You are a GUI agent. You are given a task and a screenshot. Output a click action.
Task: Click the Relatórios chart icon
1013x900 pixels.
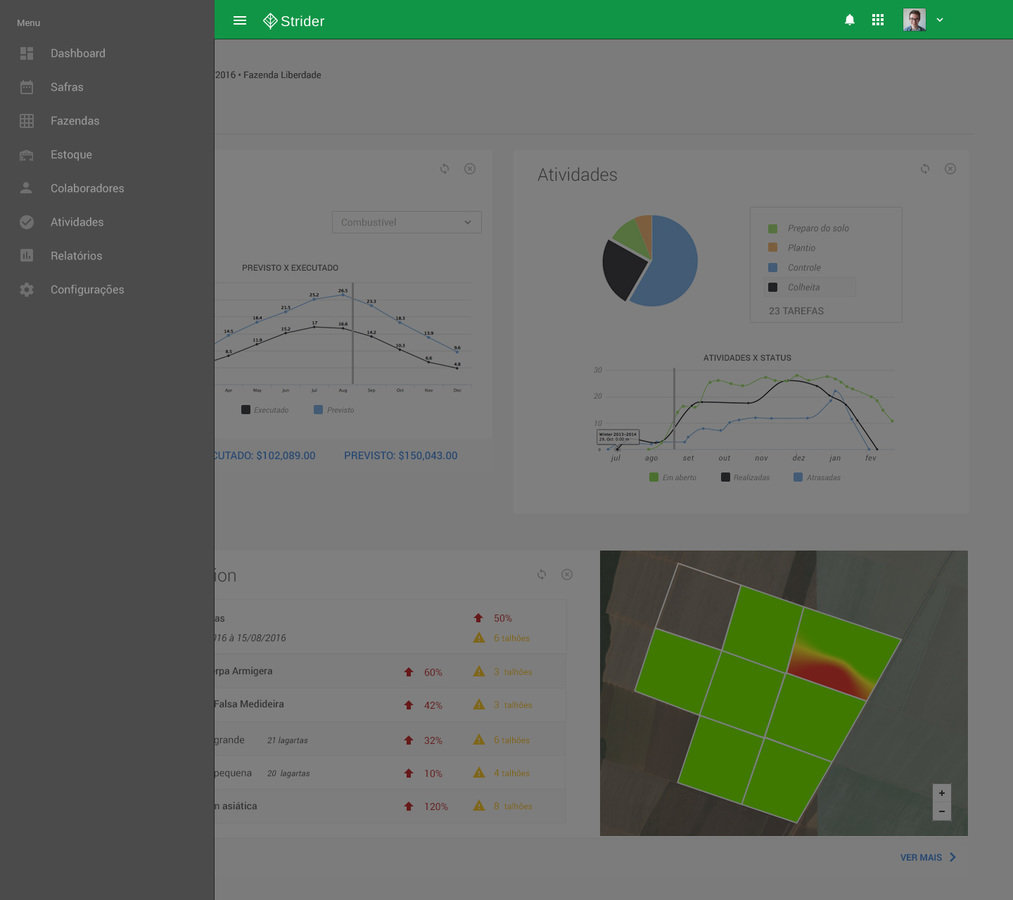pyautogui.click(x=26, y=255)
